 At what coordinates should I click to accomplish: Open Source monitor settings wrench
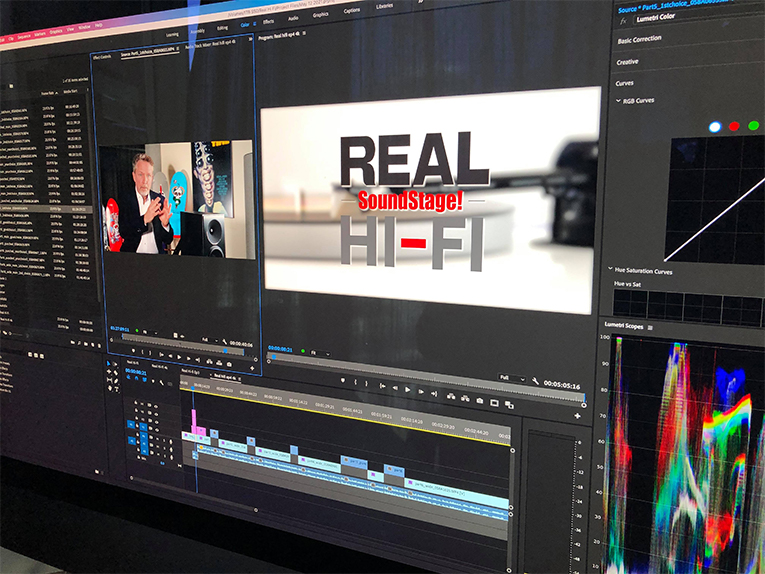click(x=224, y=341)
